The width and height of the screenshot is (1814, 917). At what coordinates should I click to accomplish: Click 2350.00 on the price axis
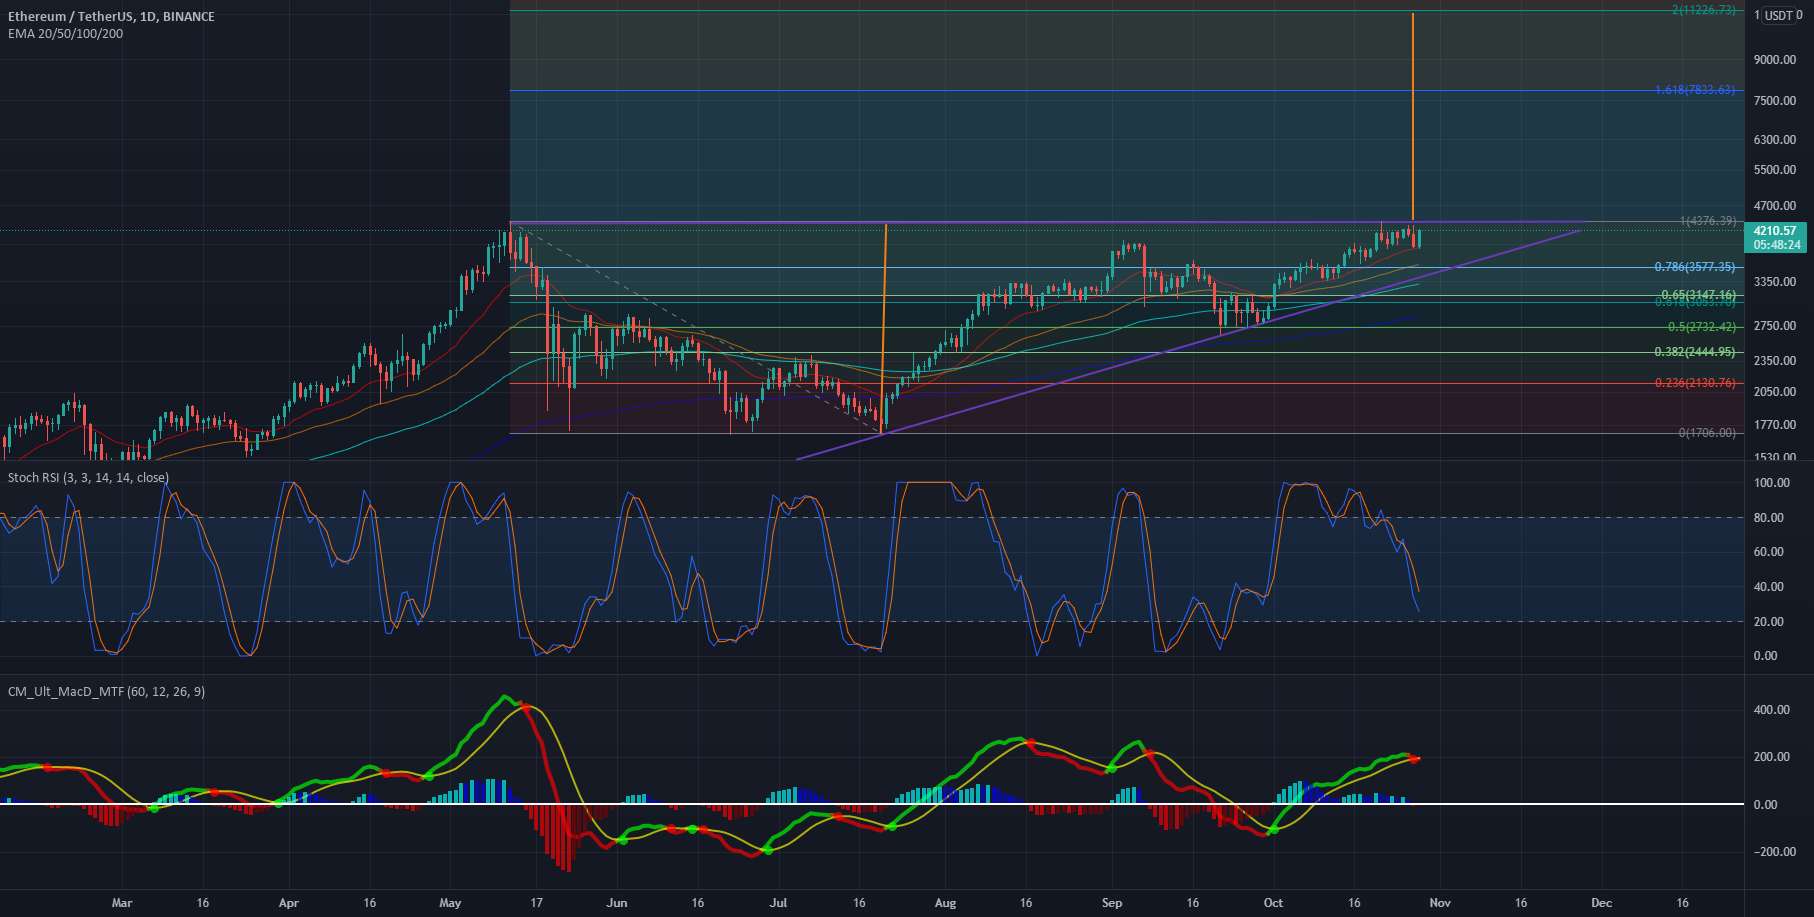coord(1775,361)
